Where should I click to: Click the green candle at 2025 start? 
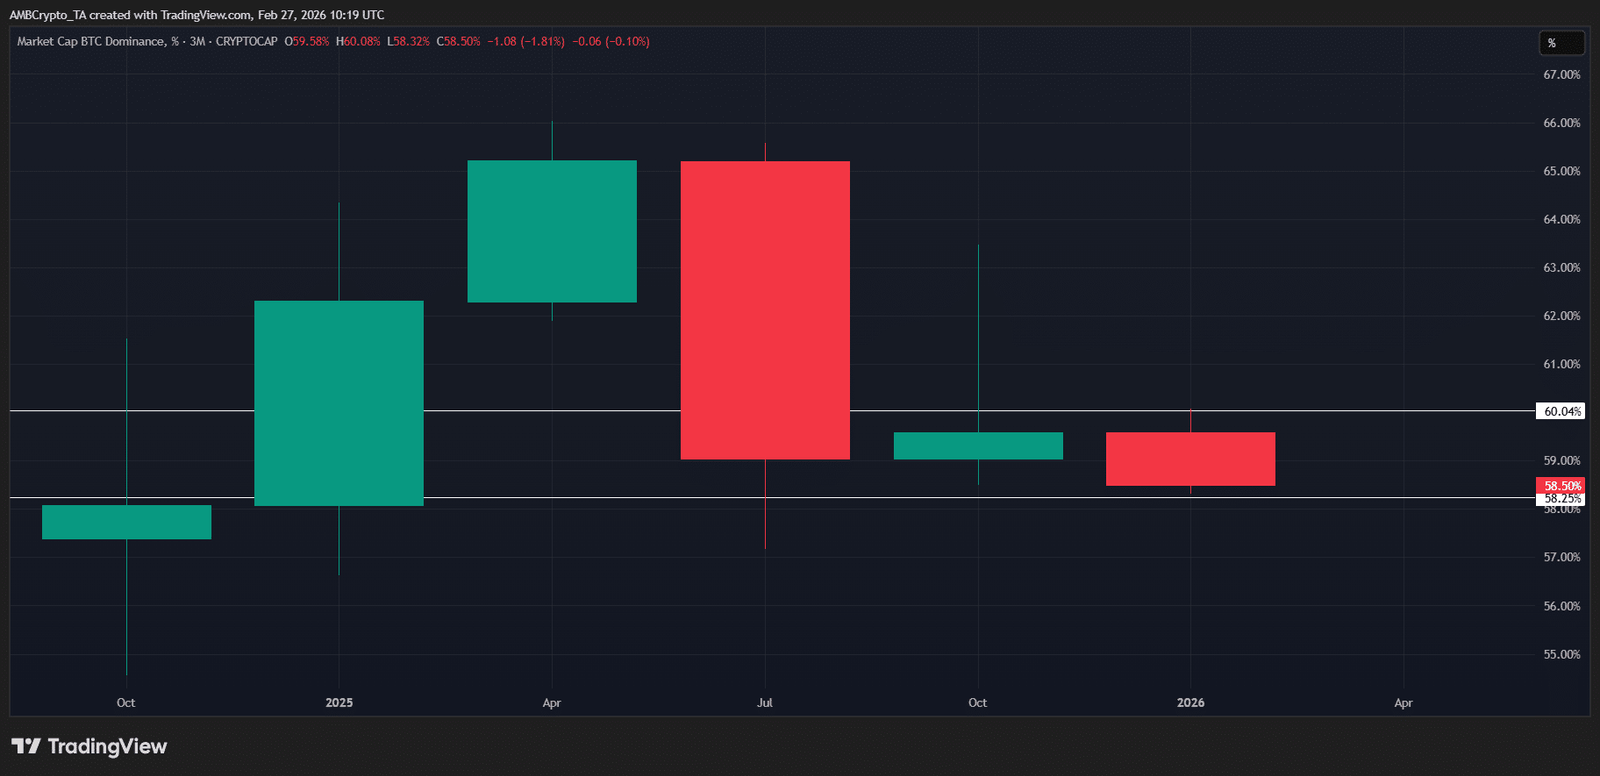tap(339, 403)
